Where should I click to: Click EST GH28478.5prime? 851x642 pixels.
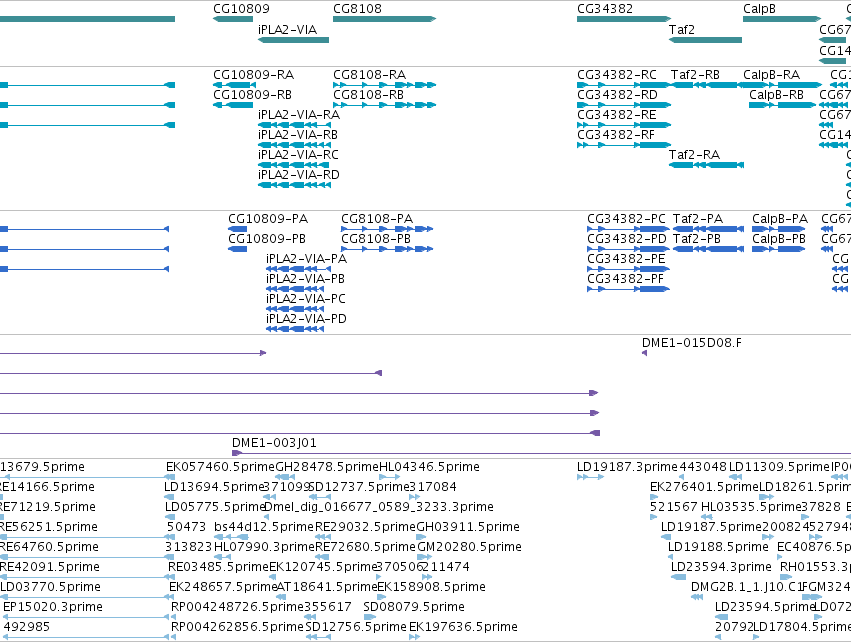327,467
